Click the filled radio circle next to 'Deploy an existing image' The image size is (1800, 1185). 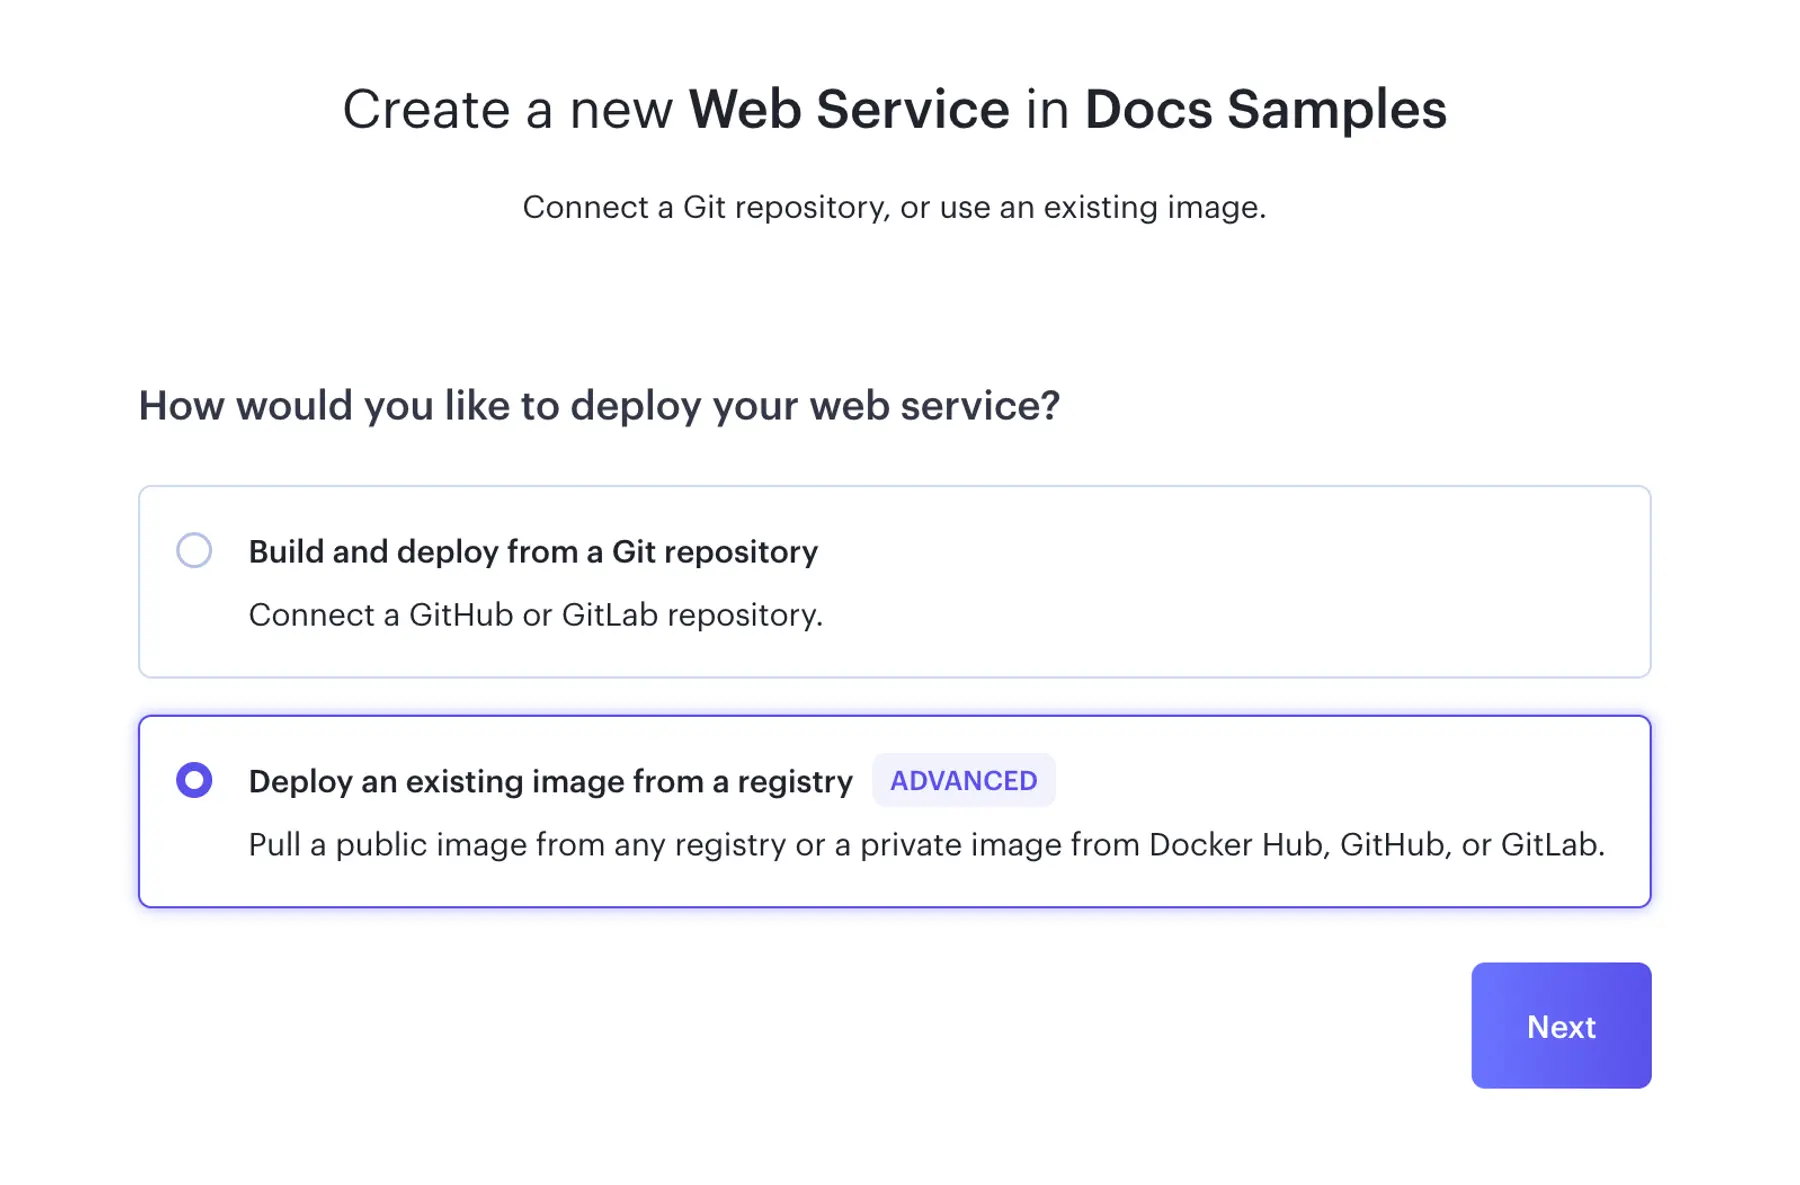[195, 780]
